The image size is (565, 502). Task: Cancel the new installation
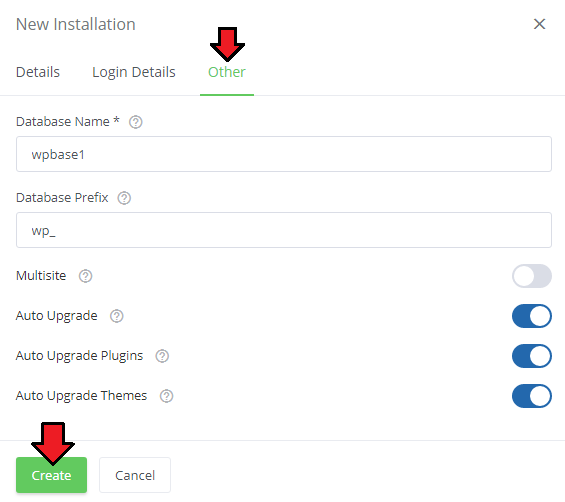pos(135,475)
